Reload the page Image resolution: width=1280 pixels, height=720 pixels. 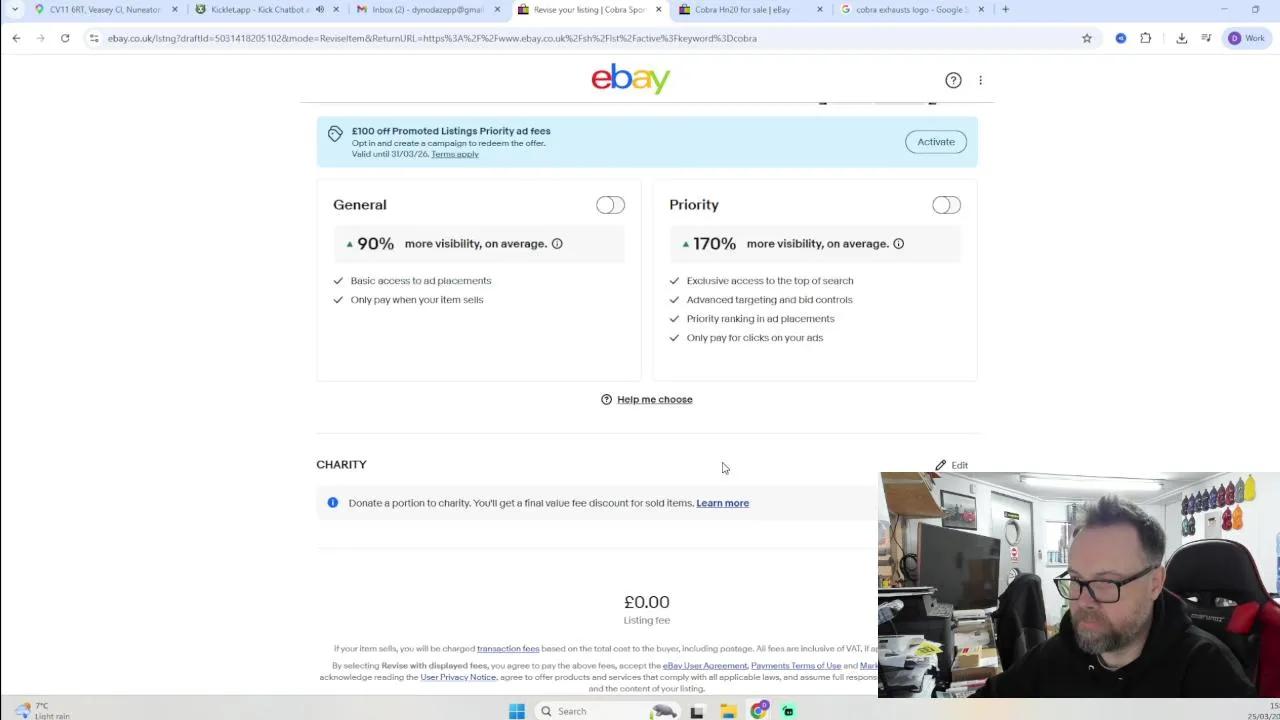tap(65, 38)
